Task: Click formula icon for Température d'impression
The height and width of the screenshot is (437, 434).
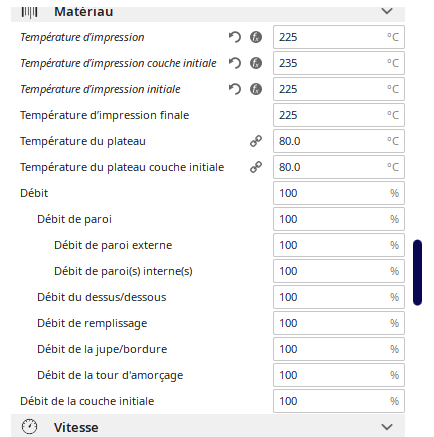Action: 256,37
